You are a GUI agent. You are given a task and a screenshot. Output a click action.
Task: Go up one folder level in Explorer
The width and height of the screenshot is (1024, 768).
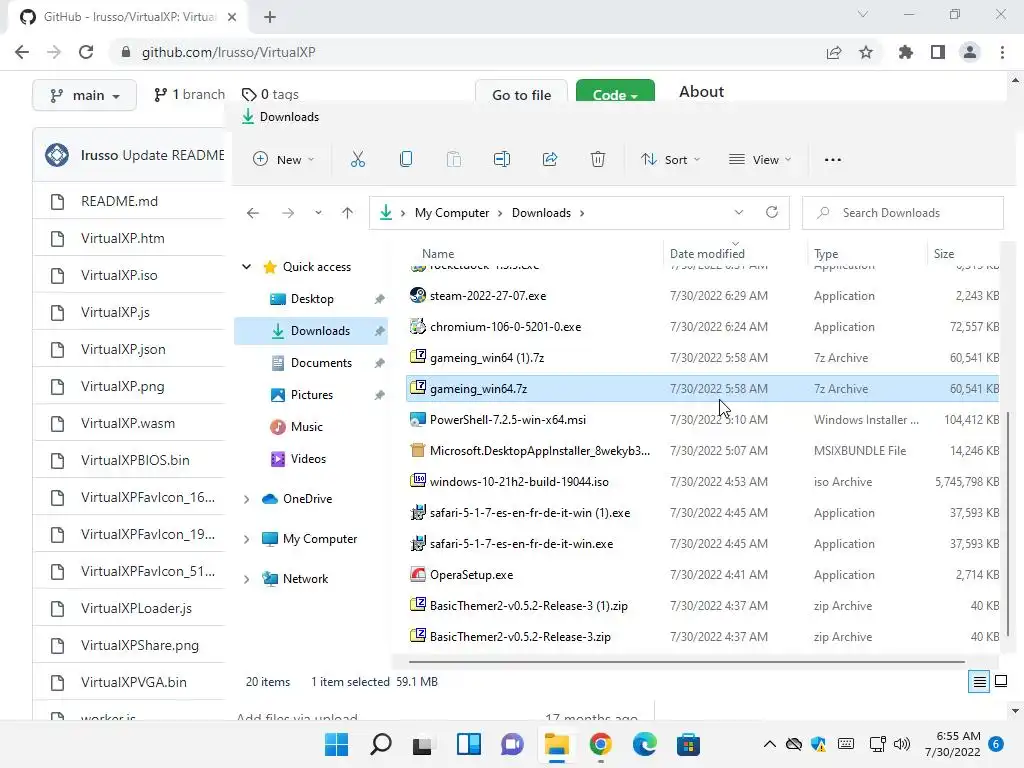pyautogui.click(x=347, y=213)
